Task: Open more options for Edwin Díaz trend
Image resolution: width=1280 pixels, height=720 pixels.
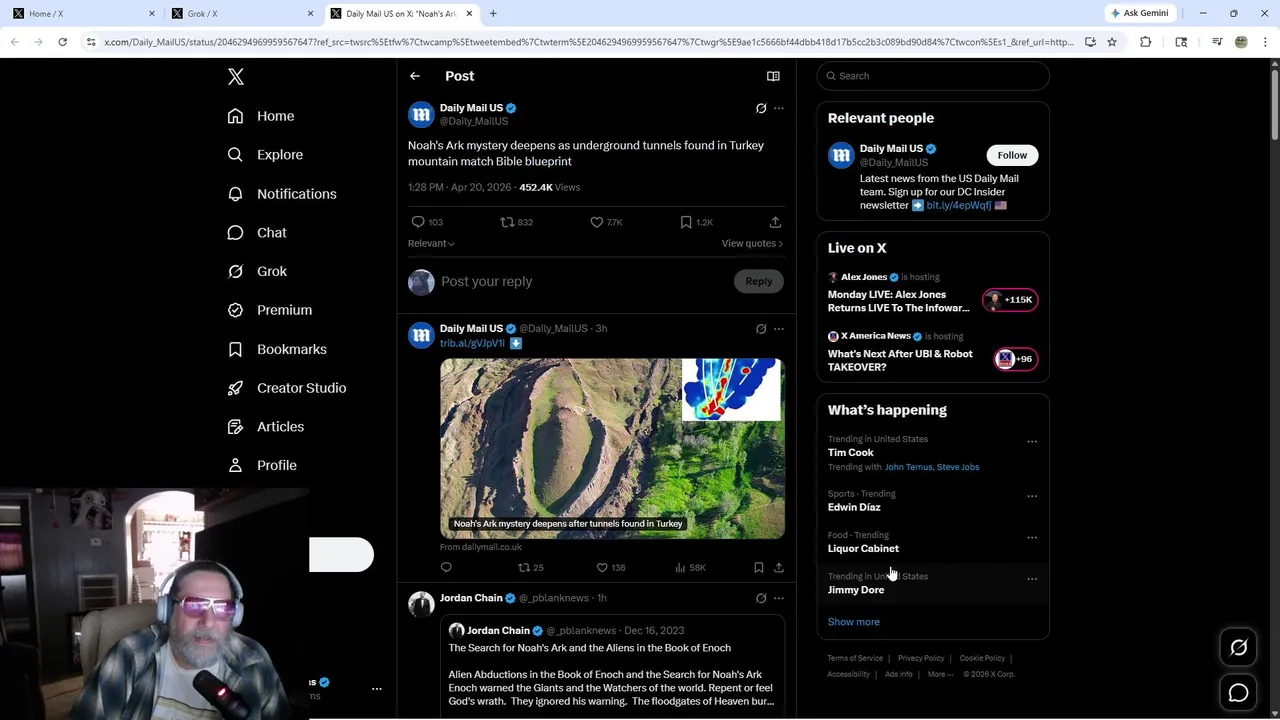Action: click(1032, 496)
